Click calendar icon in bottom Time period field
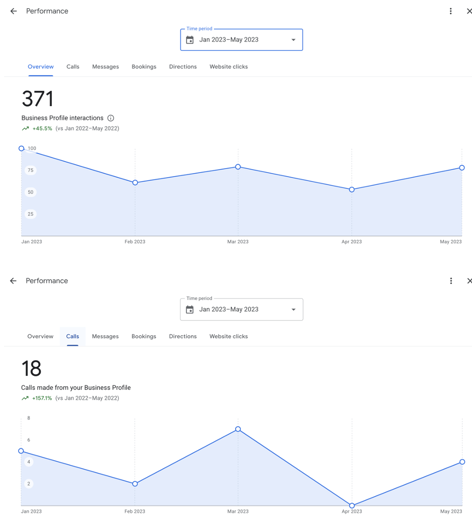 [190, 310]
